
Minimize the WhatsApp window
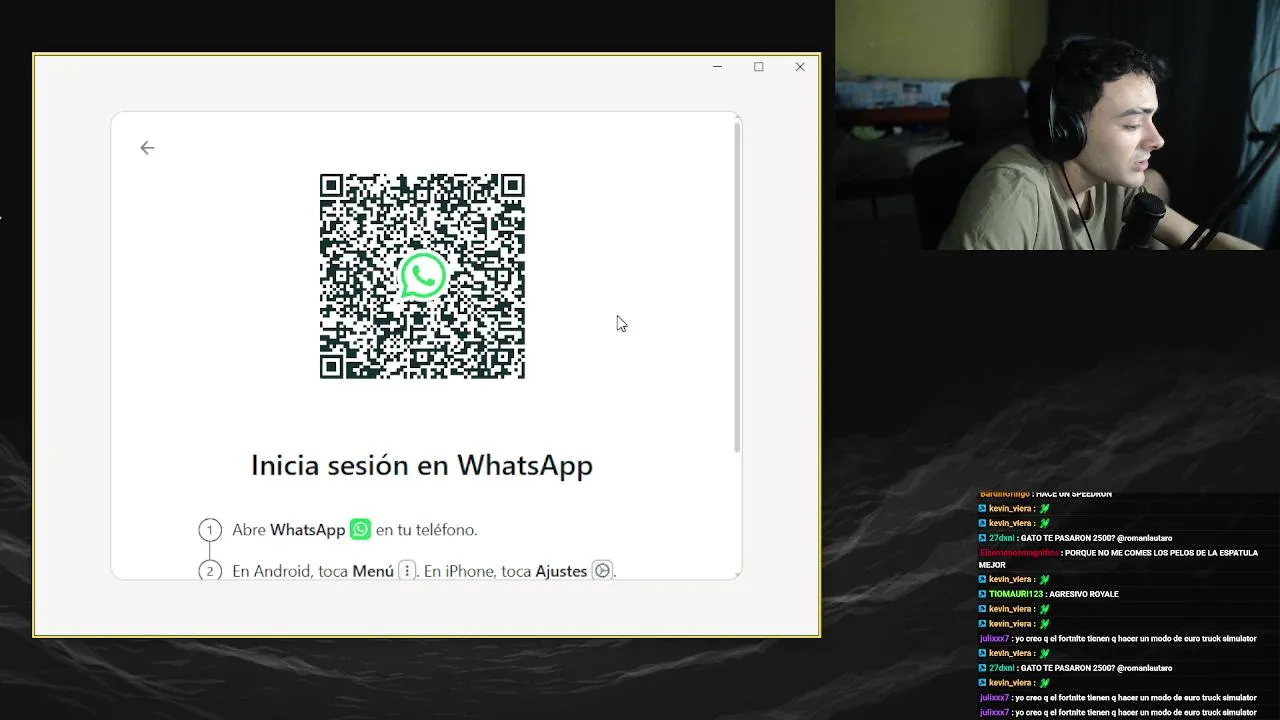point(717,67)
